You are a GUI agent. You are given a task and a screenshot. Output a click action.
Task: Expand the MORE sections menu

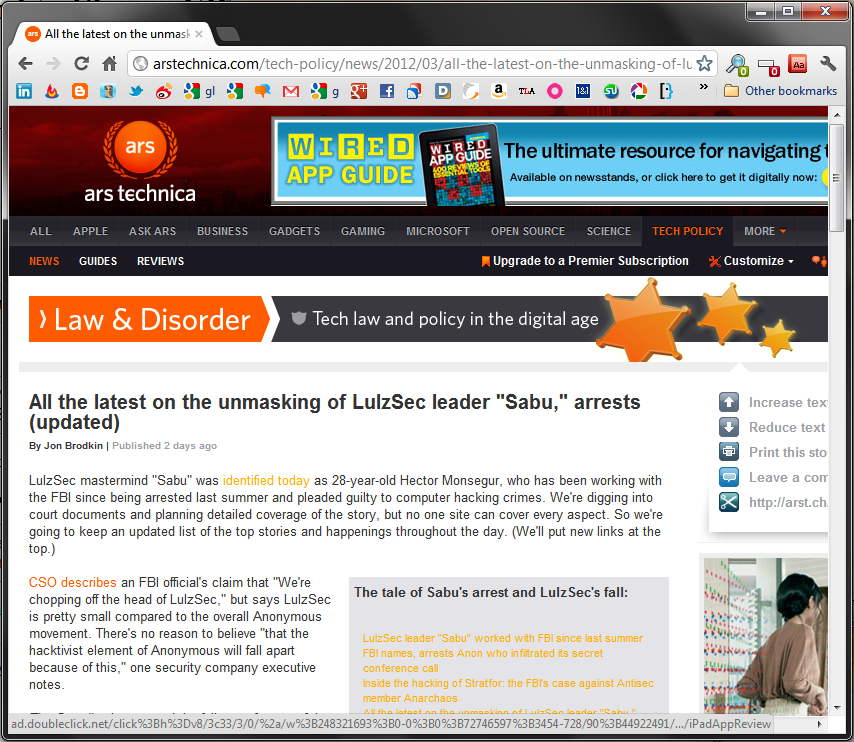click(x=765, y=231)
